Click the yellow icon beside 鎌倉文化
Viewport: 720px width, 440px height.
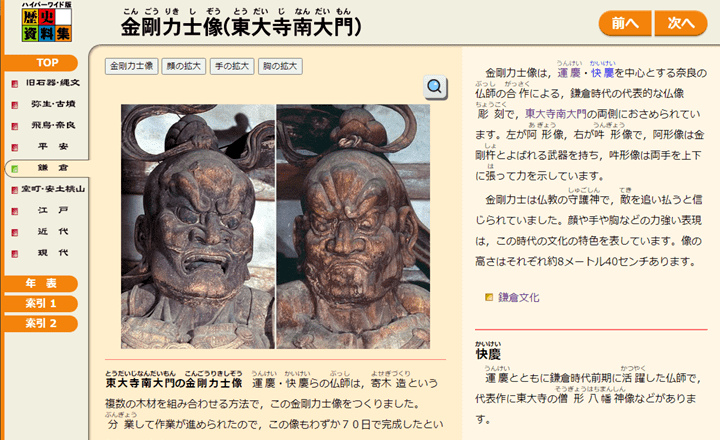pyautogui.click(x=489, y=298)
